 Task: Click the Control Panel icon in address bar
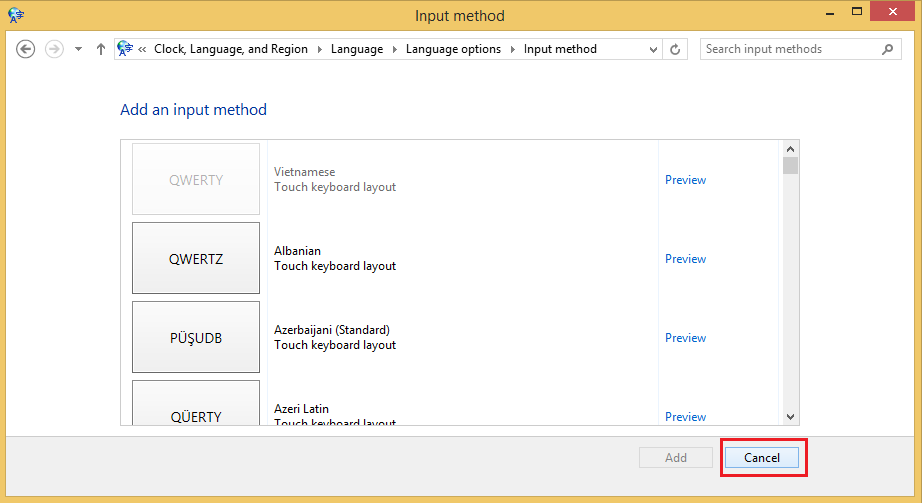point(126,48)
